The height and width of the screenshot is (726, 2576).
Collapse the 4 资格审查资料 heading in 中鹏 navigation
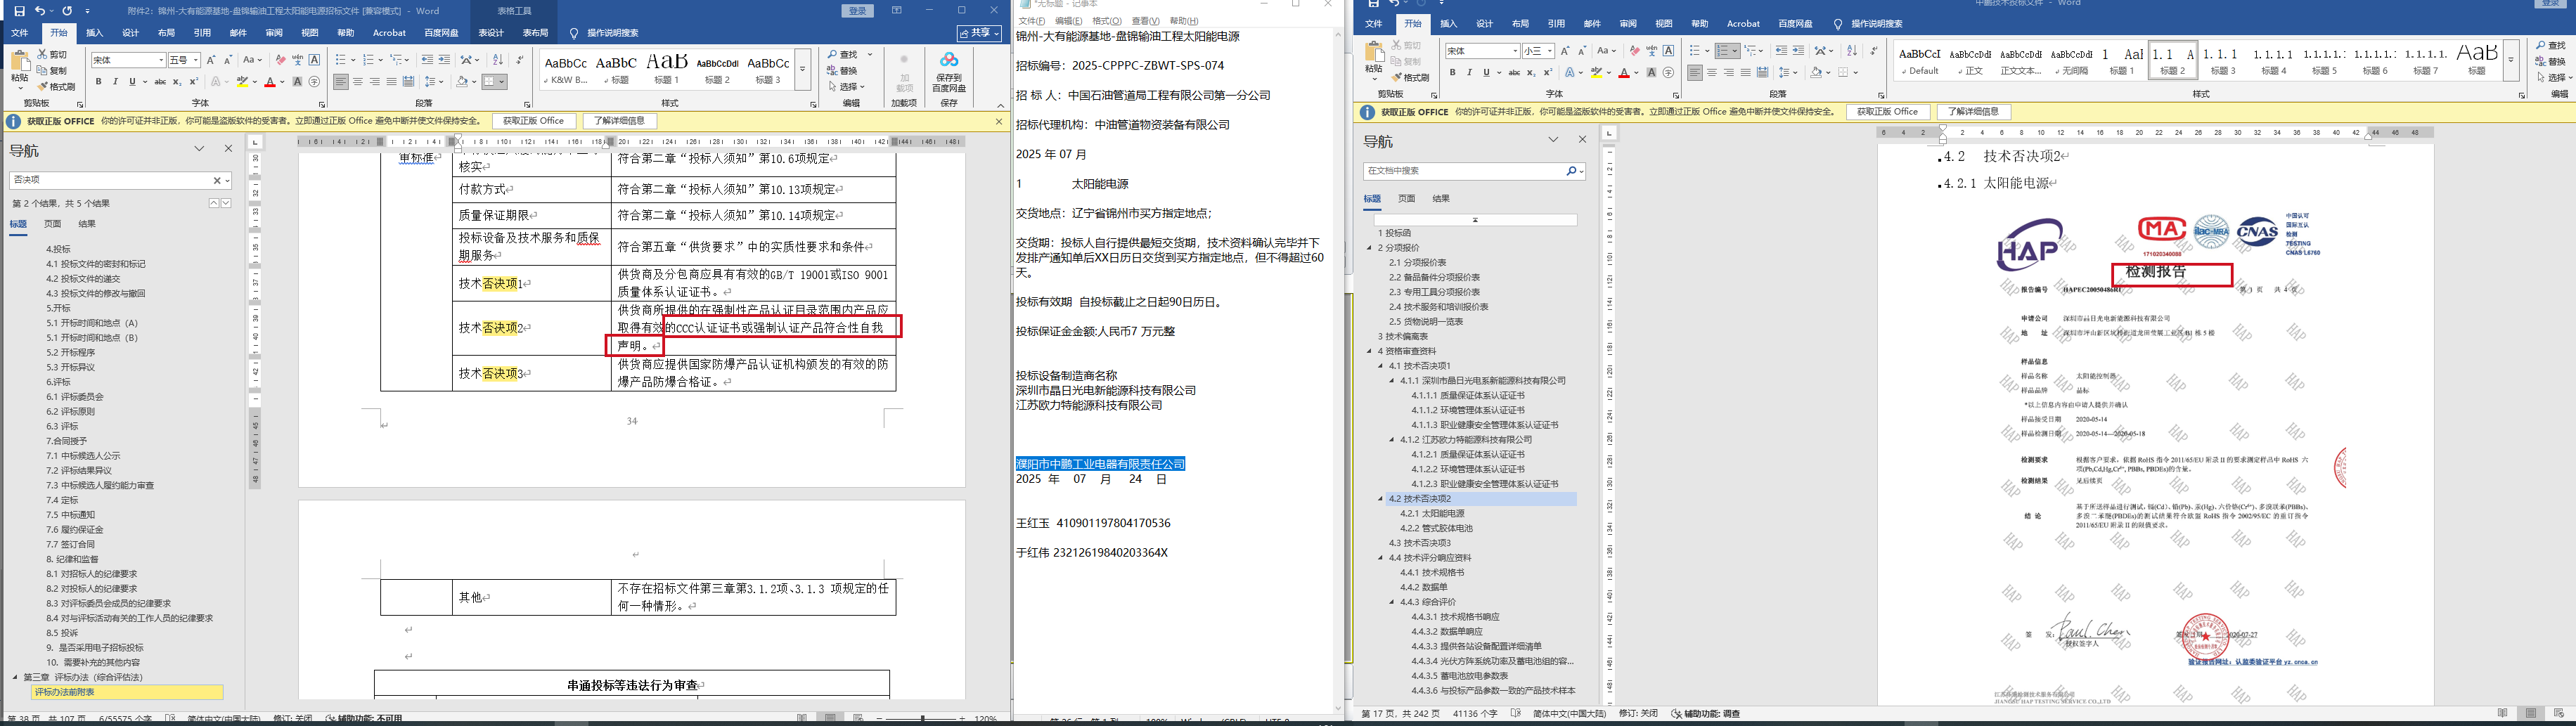(1370, 351)
